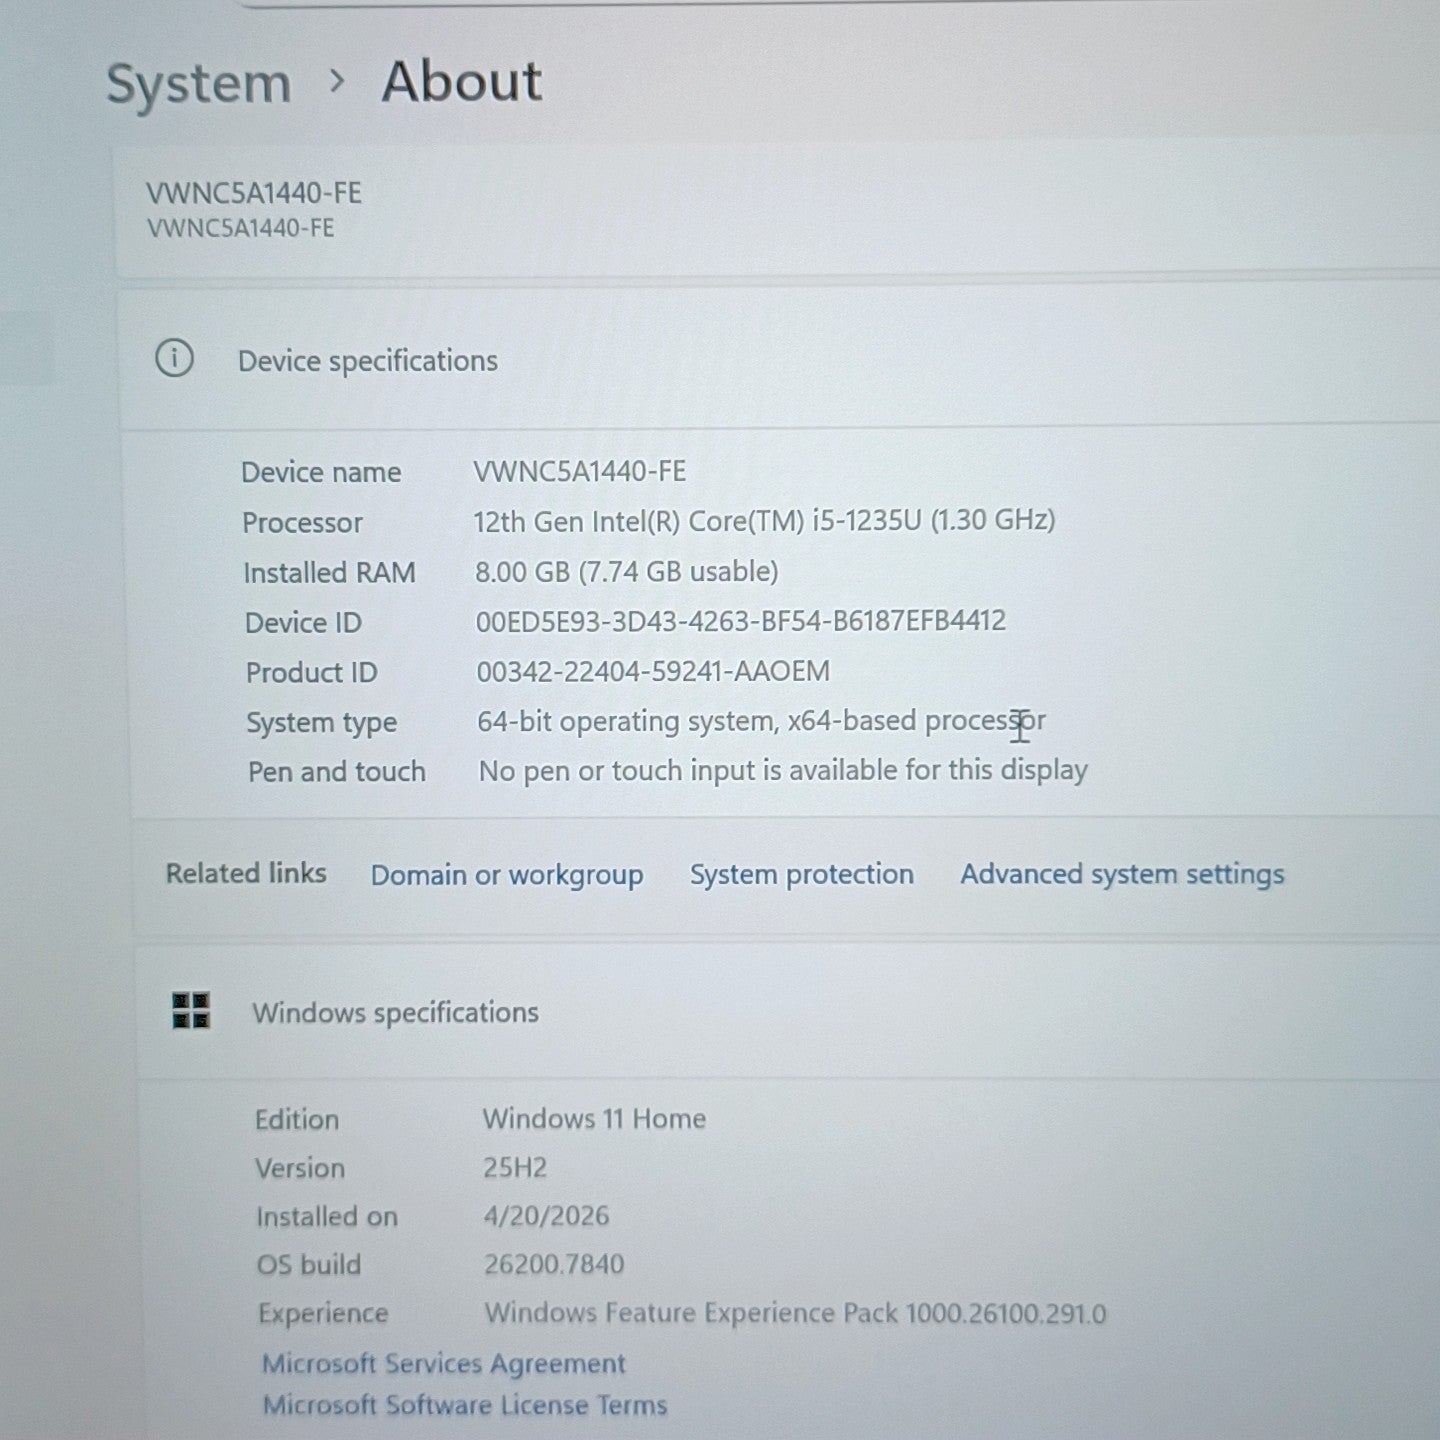The width and height of the screenshot is (1440, 1440).
Task: Select the Pen and touch value text
Action: click(x=783, y=770)
